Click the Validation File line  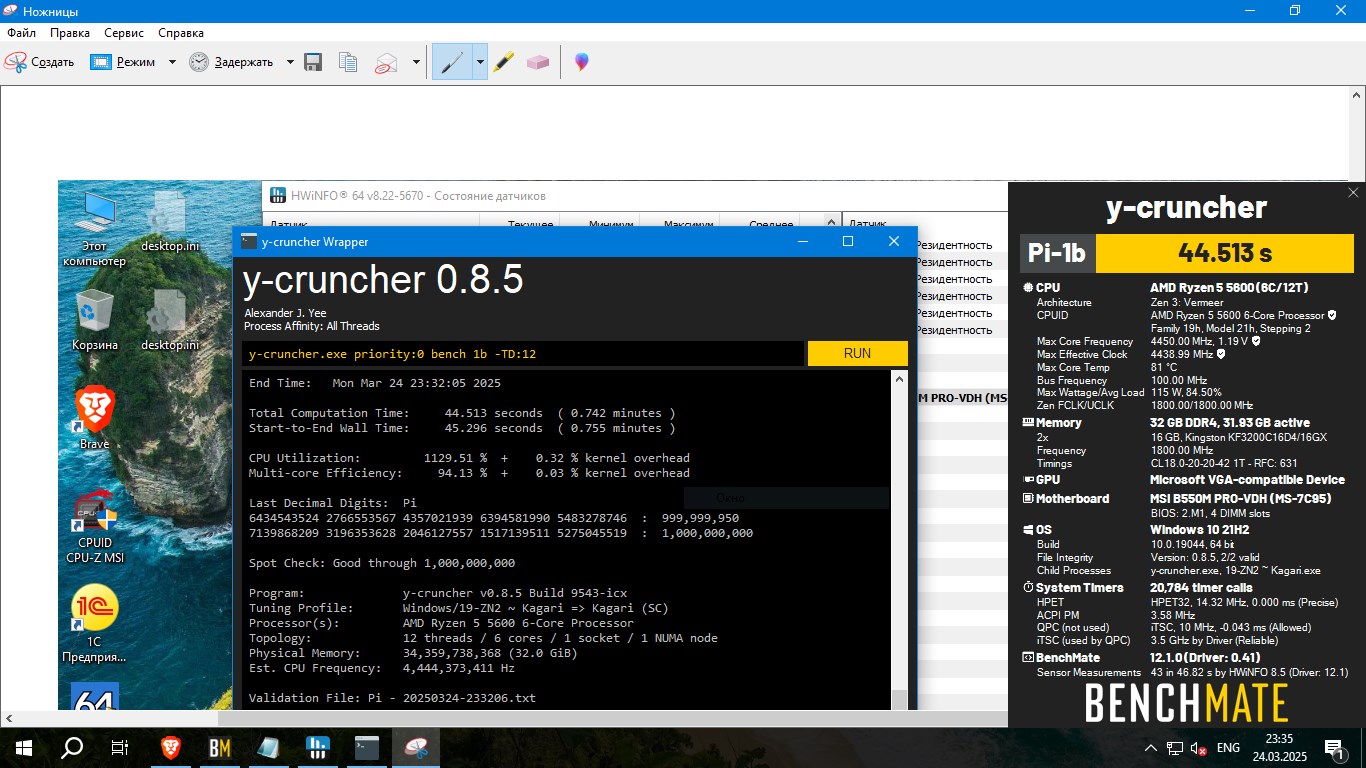(x=392, y=698)
